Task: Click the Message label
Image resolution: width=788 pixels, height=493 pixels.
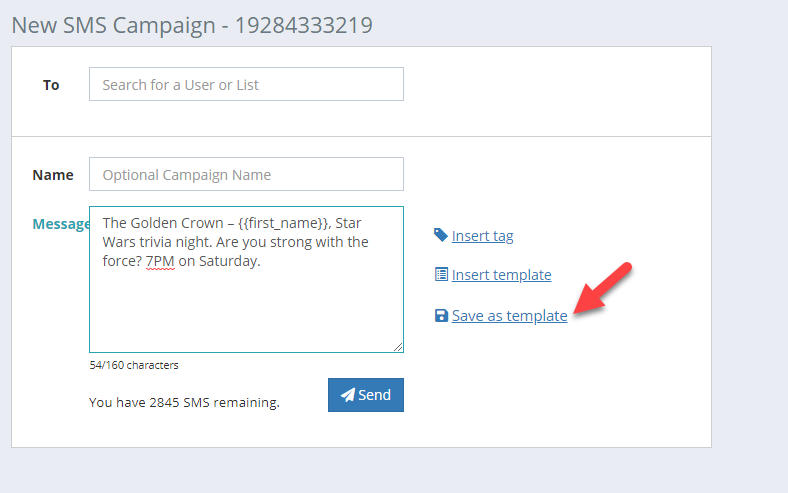Action: coord(61,224)
